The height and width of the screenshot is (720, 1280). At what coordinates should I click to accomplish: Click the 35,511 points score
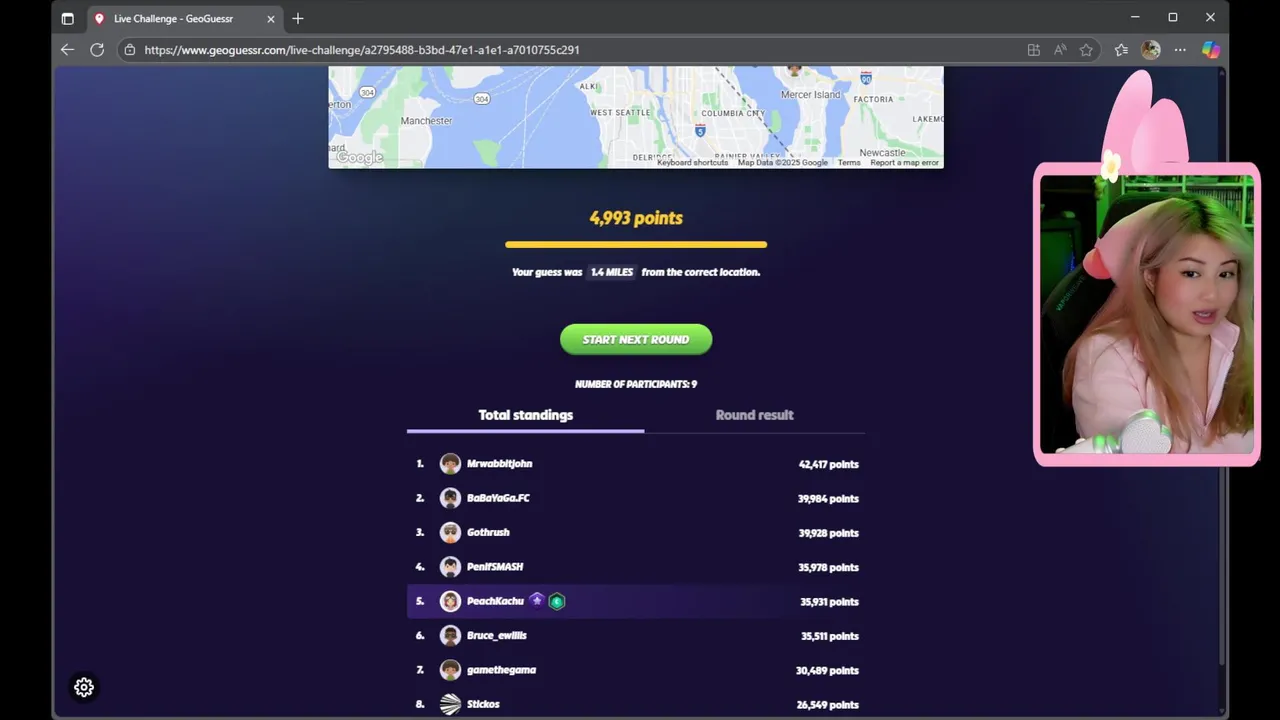[829, 636]
